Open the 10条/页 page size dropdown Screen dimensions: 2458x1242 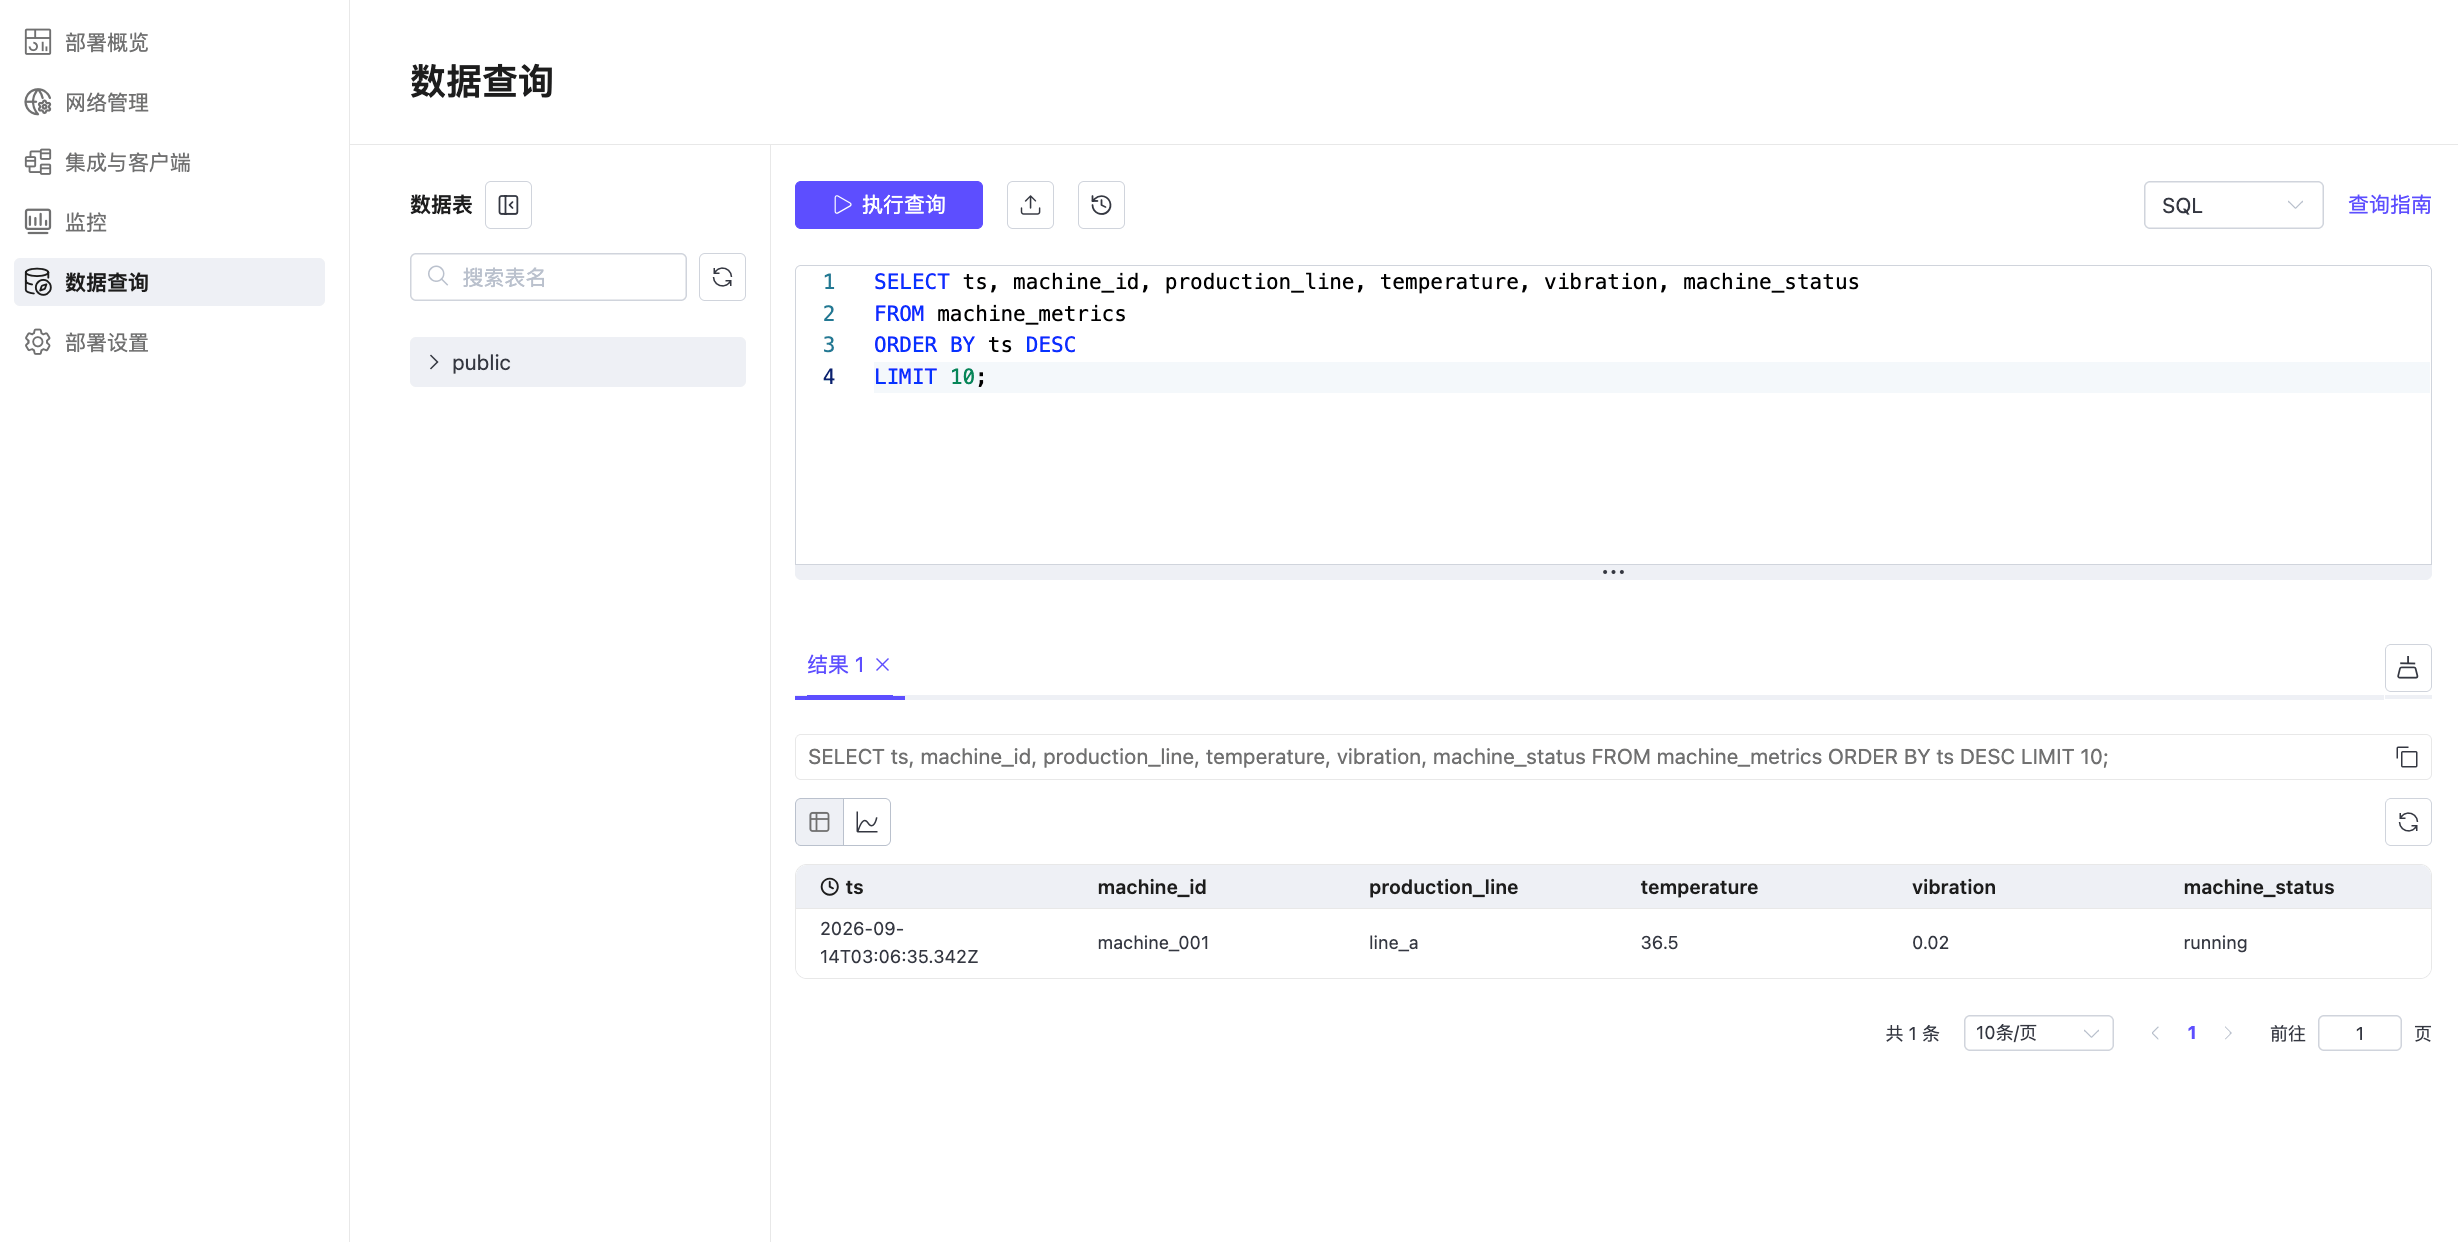pyautogui.click(x=2038, y=1033)
